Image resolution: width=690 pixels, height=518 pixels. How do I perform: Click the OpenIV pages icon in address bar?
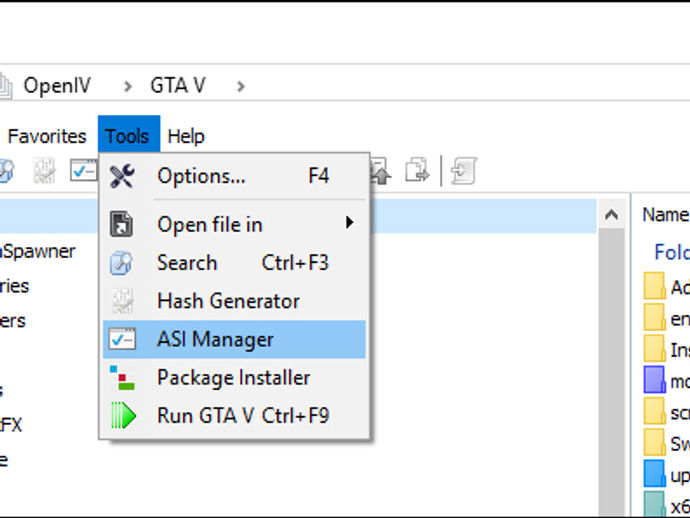click(x=6, y=86)
